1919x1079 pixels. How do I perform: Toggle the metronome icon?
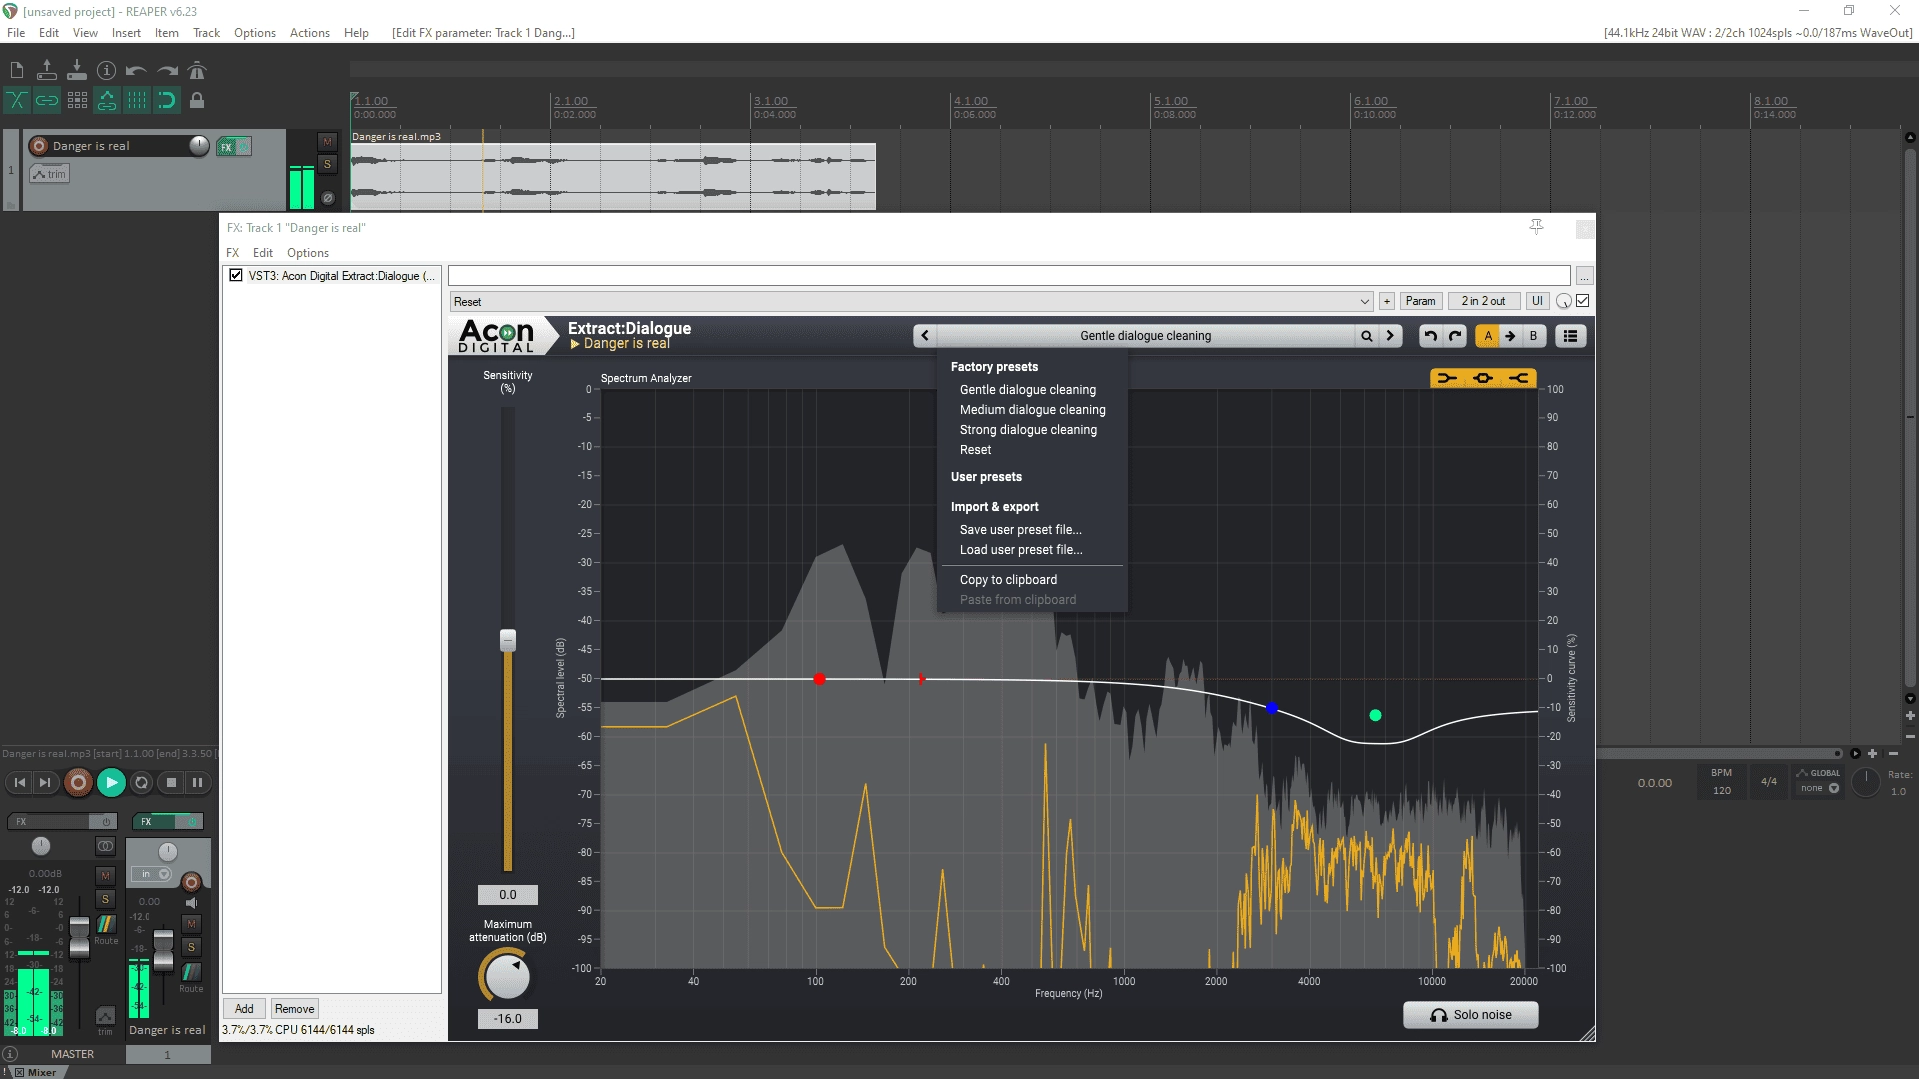(197, 70)
